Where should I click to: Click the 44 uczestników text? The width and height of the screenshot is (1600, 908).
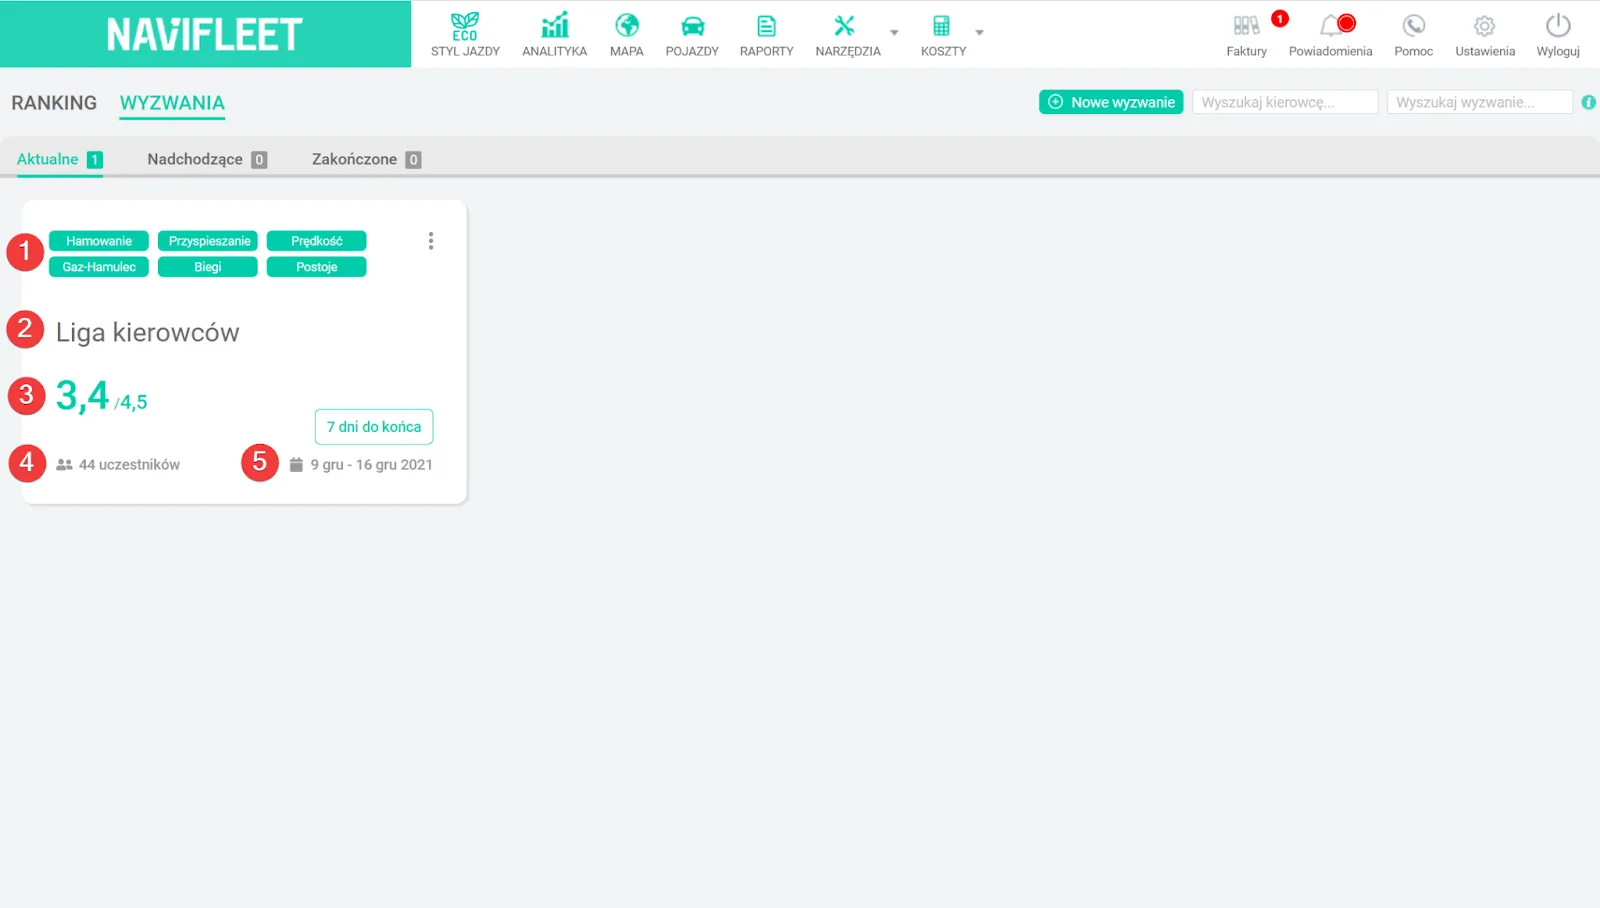[129, 465]
